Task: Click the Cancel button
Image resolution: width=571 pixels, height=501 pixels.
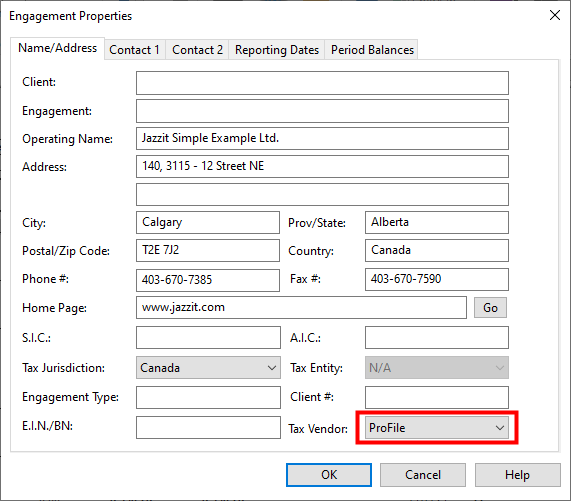Action: click(423, 475)
